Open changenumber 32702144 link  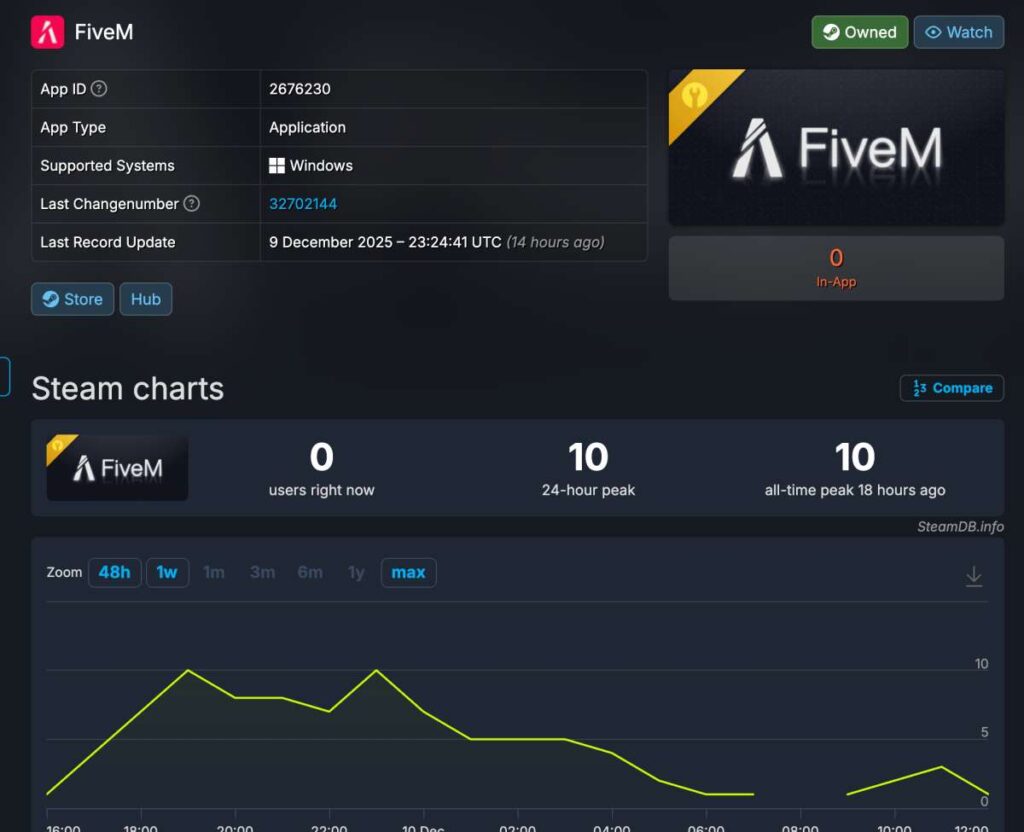[302, 203]
